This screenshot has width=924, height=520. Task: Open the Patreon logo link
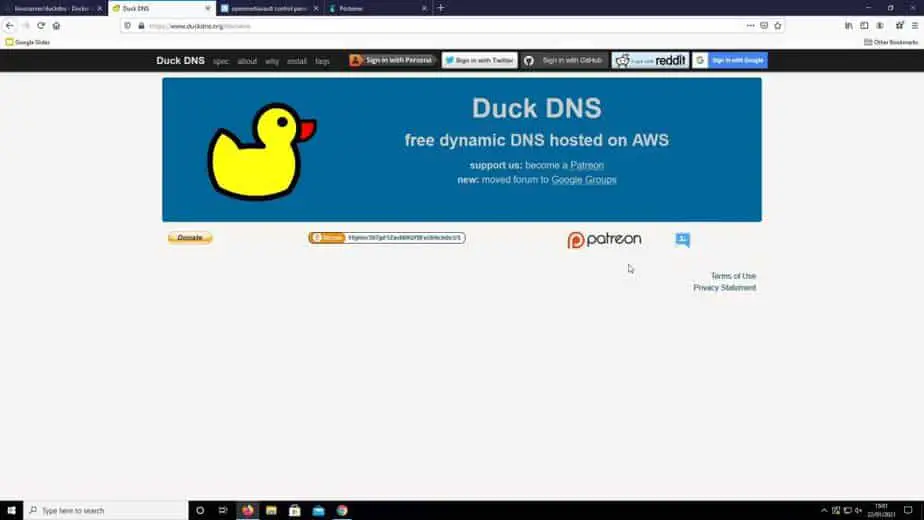pos(605,240)
